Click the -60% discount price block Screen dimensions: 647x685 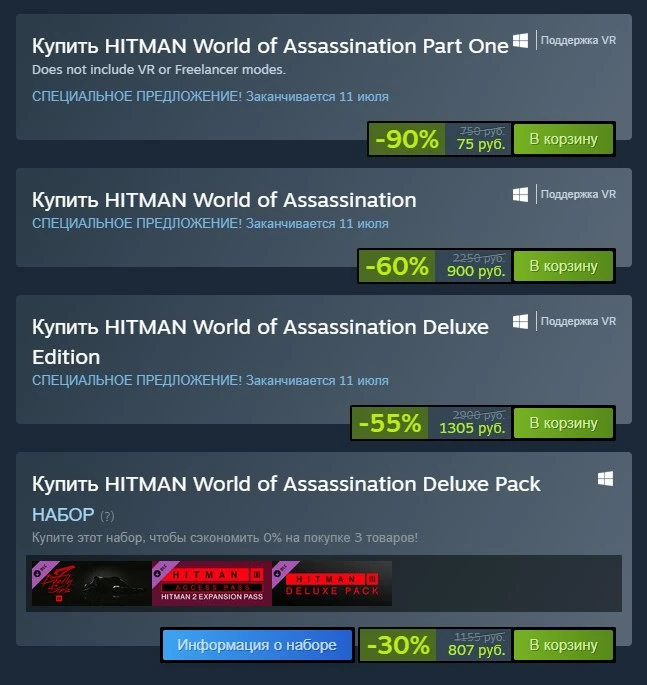click(x=397, y=266)
